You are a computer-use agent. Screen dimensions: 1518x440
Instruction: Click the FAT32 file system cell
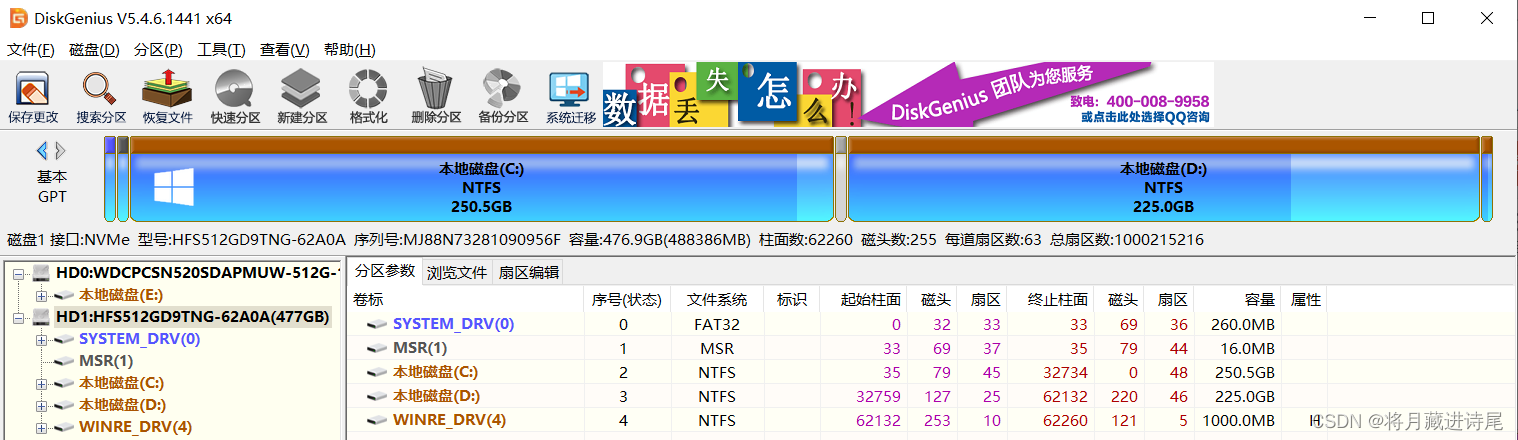[717, 324]
